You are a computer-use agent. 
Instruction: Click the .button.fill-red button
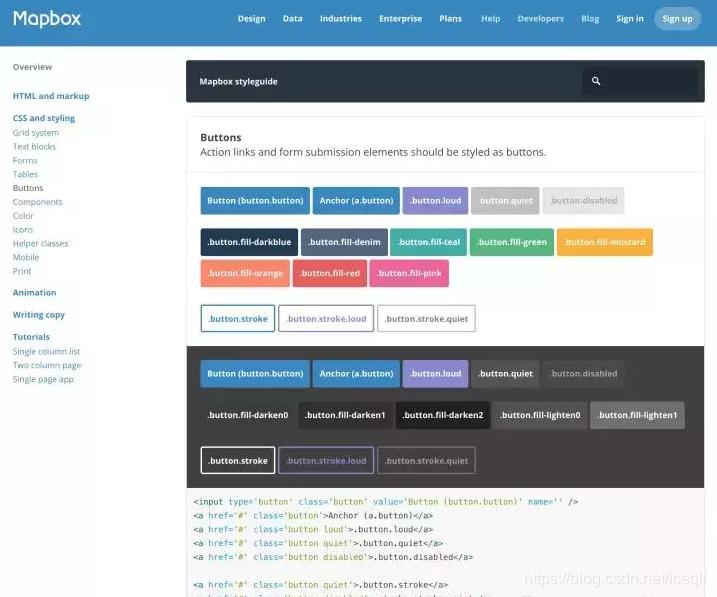point(330,273)
